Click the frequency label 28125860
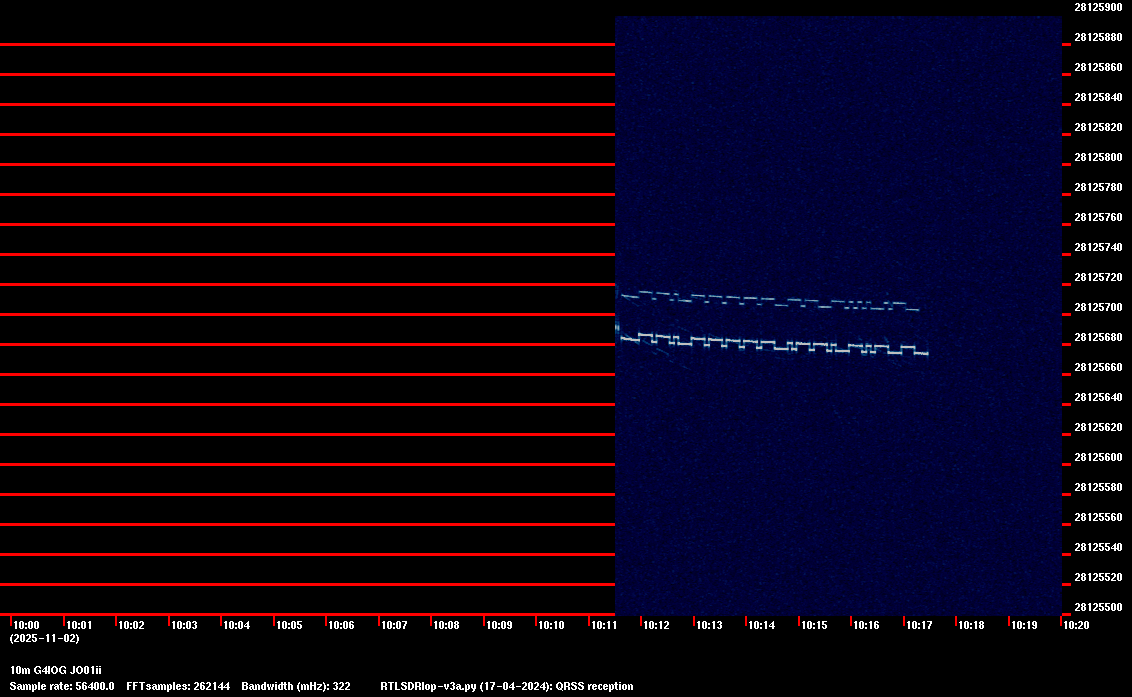The width and height of the screenshot is (1132, 697). (x=1099, y=67)
